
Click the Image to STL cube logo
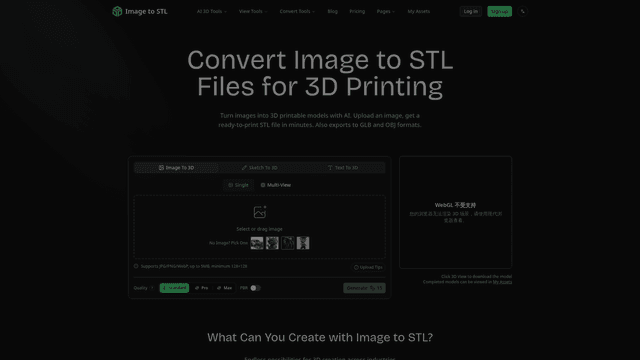pyautogui.click(x=117, y=11)
